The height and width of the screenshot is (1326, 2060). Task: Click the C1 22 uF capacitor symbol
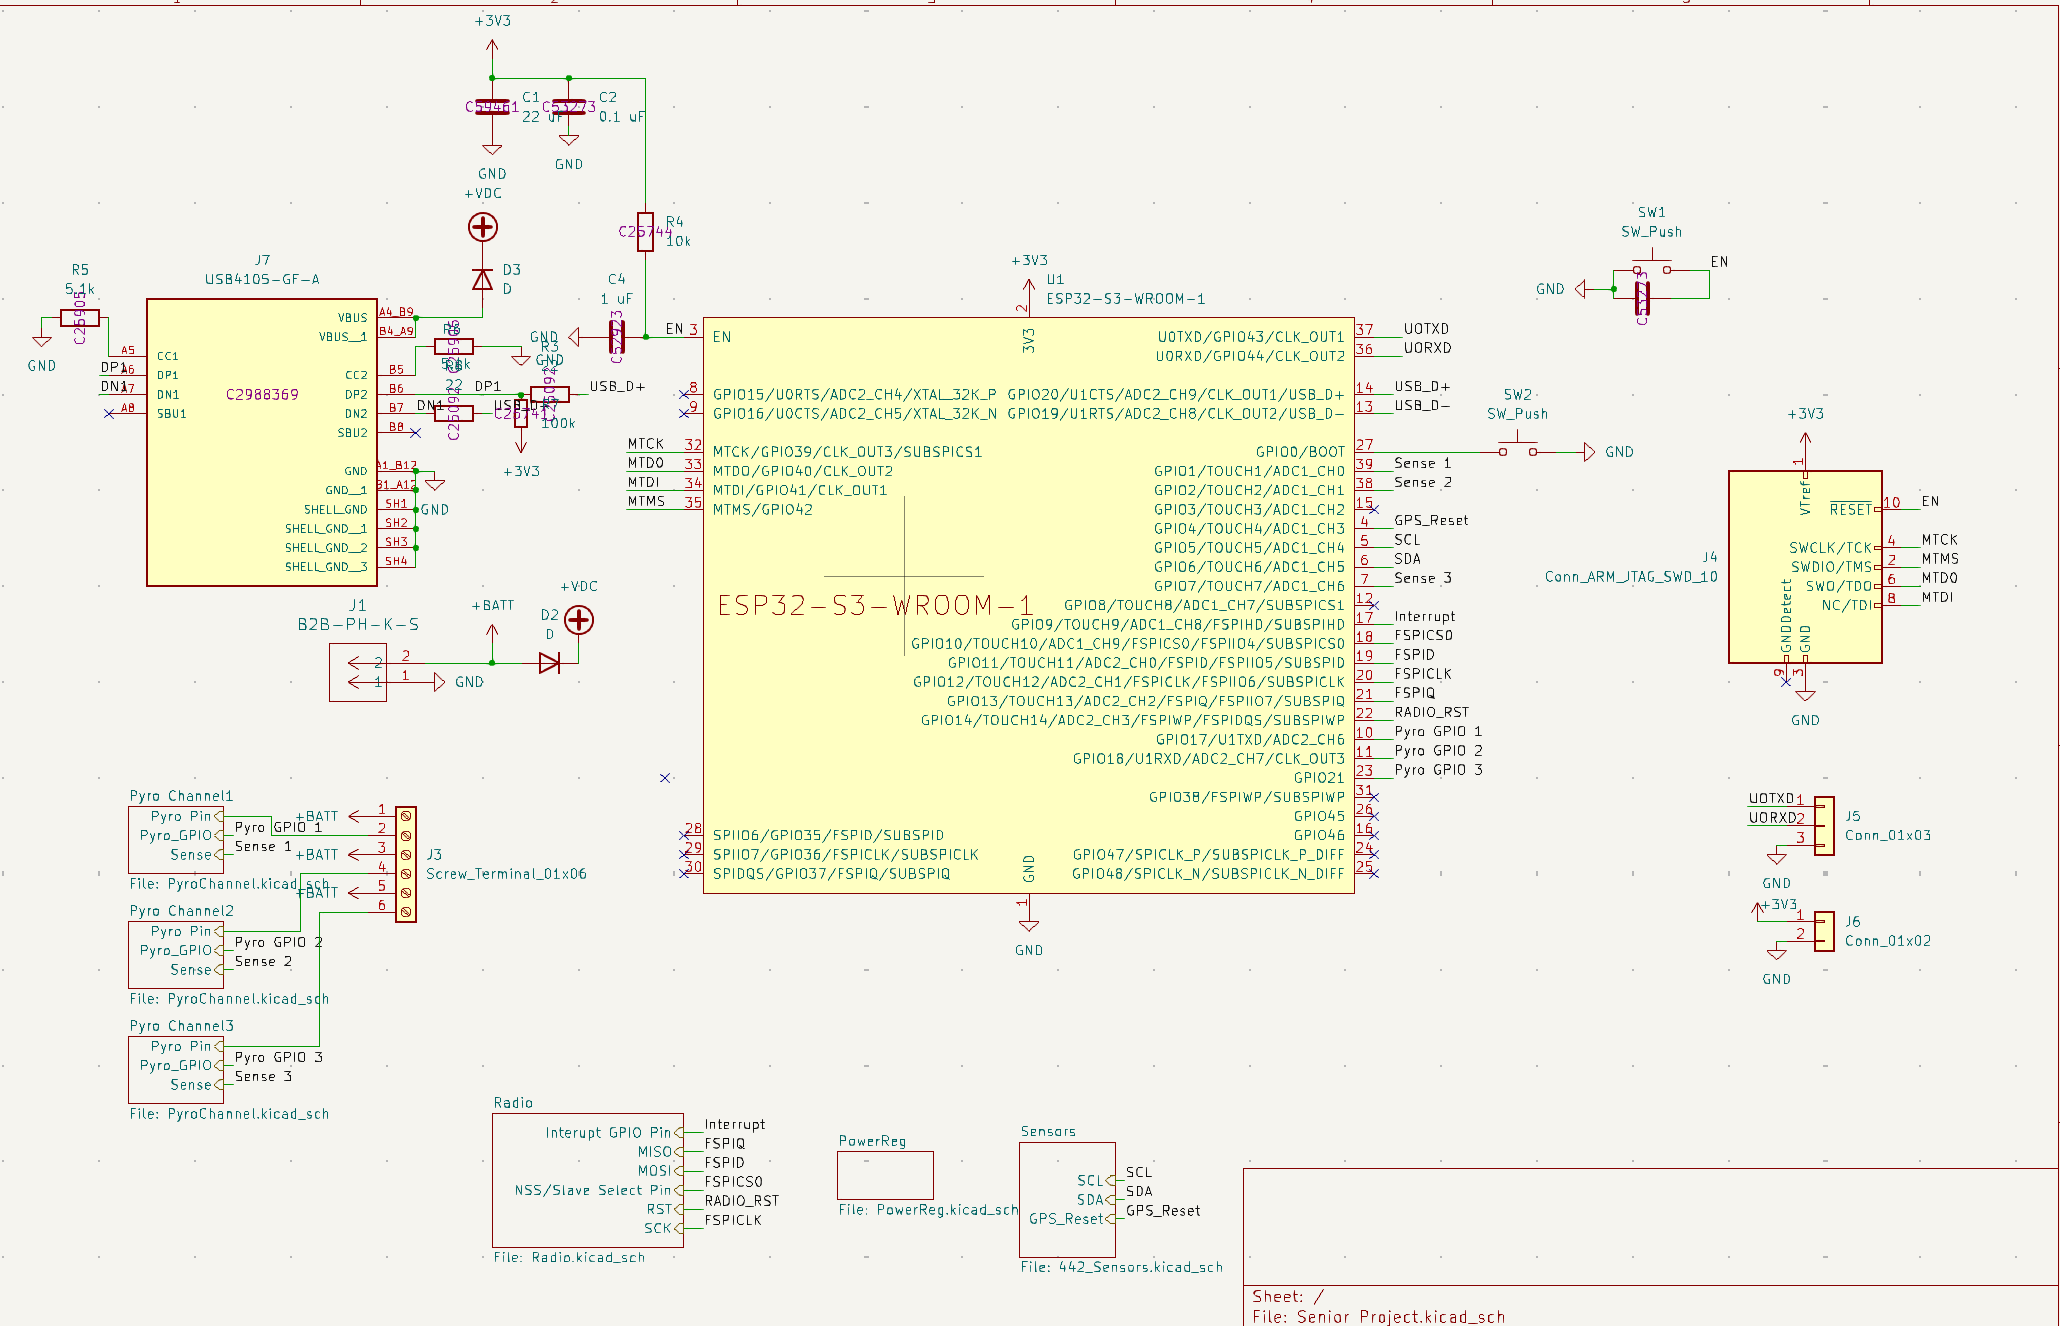tap(492, 107)
